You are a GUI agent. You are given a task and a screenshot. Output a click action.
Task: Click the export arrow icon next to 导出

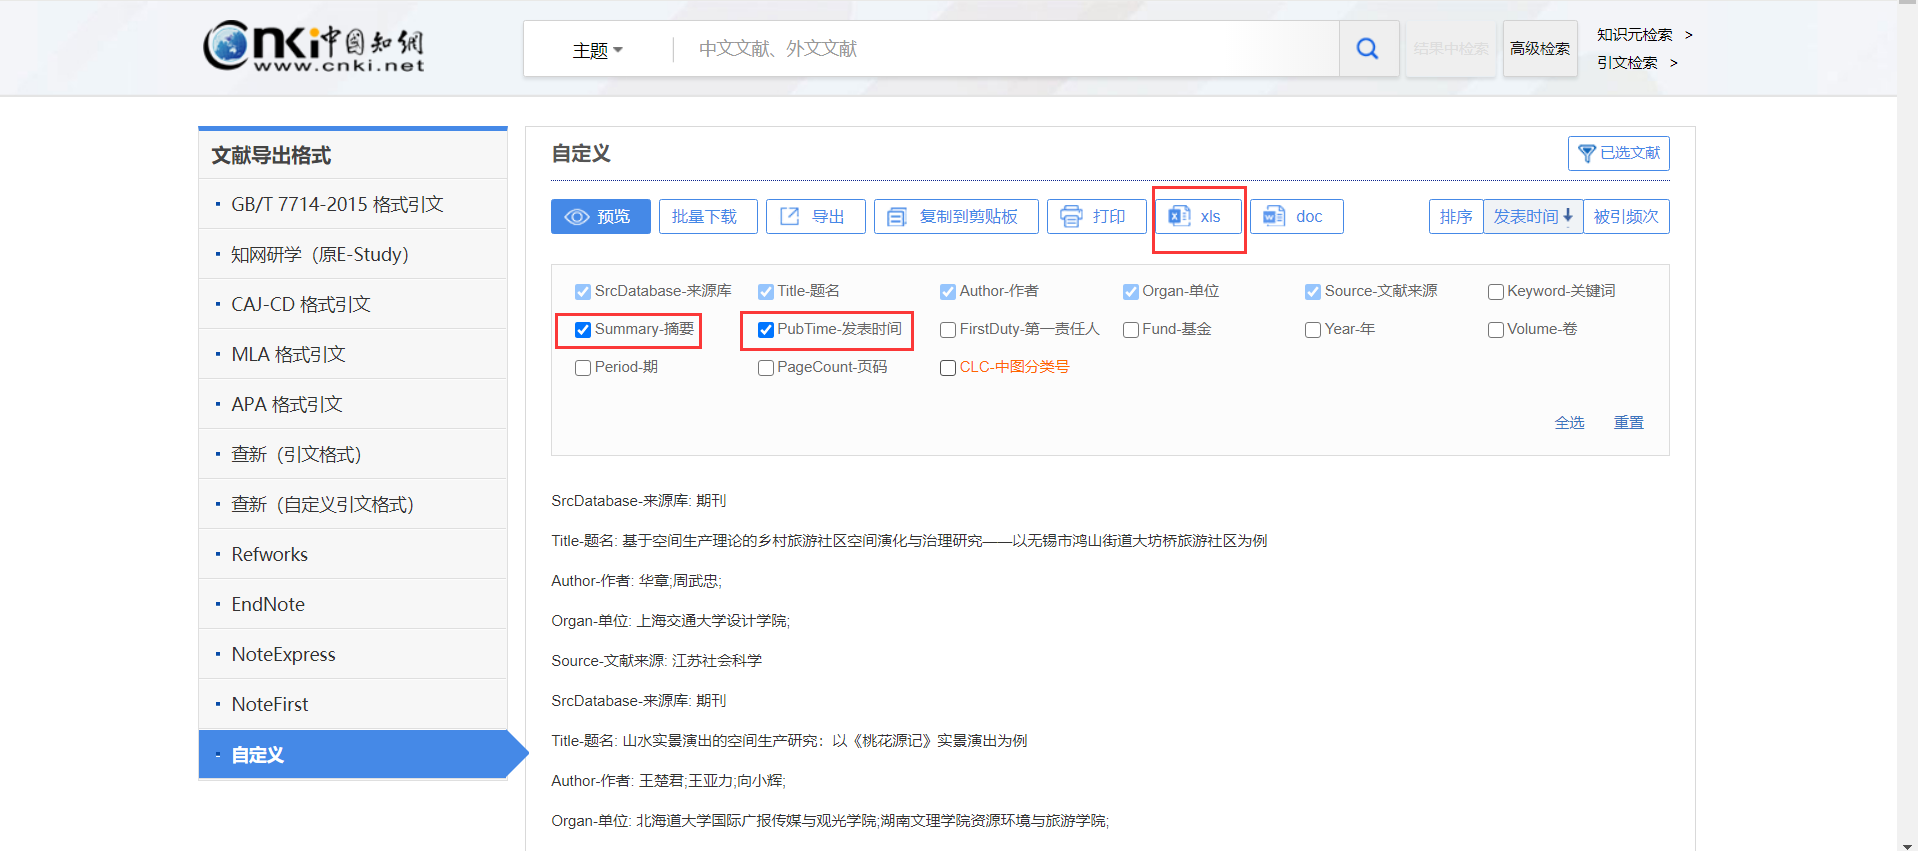point(790,216)
